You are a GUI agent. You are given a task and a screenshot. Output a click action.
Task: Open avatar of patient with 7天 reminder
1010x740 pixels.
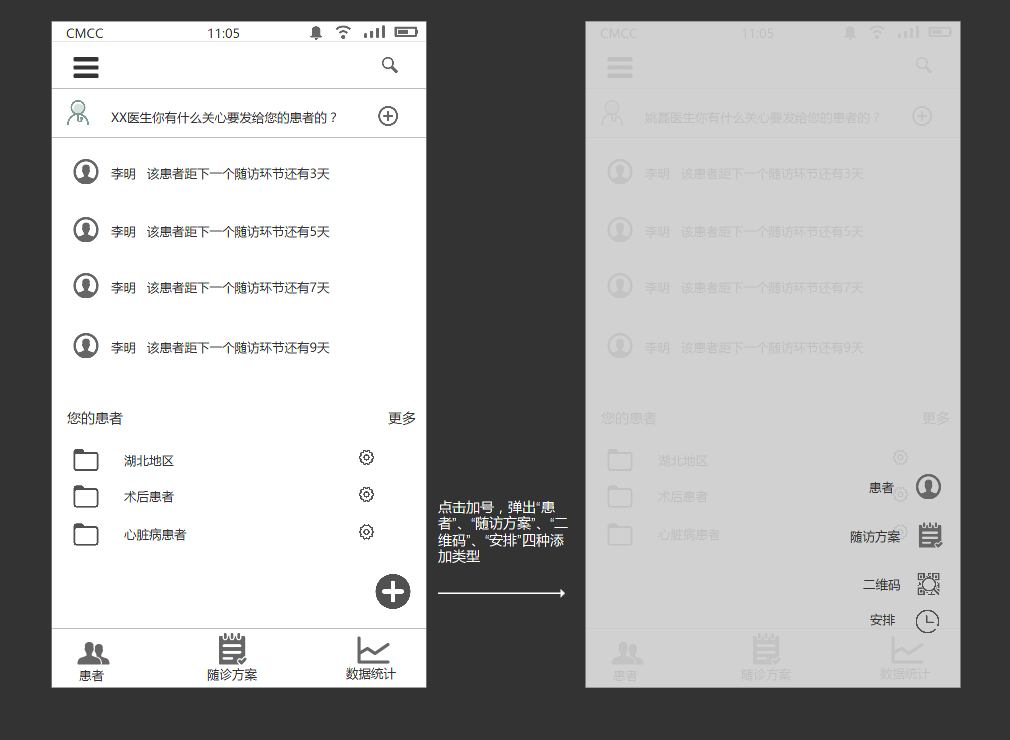pos(86,286)
